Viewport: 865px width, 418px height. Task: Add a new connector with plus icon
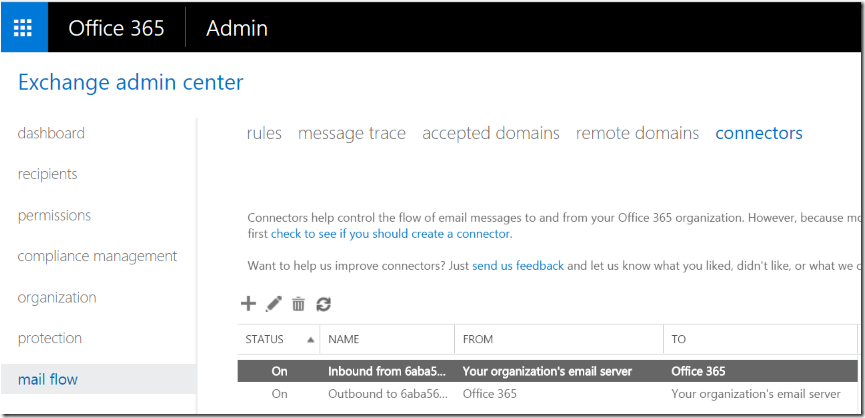tap(249, 303)
